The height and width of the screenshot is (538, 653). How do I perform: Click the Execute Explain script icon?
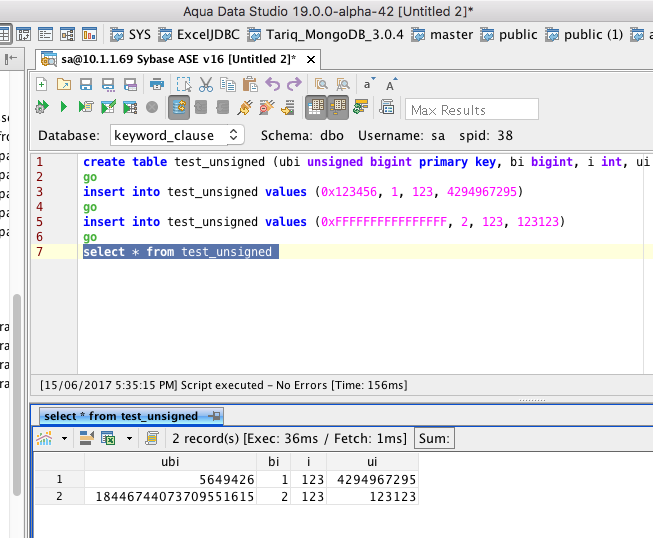click(86, 107)
